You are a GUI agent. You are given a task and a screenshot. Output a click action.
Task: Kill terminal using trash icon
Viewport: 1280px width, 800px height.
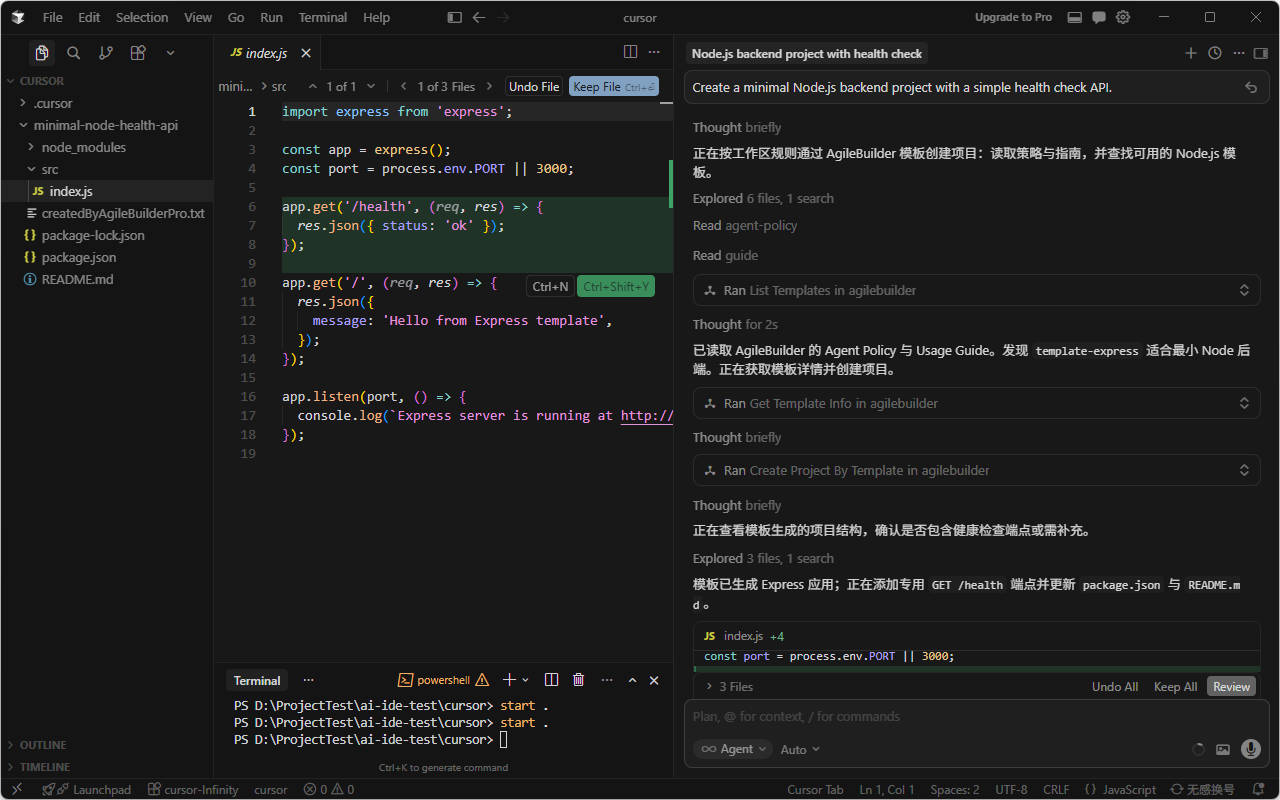(x=578, y=680)
